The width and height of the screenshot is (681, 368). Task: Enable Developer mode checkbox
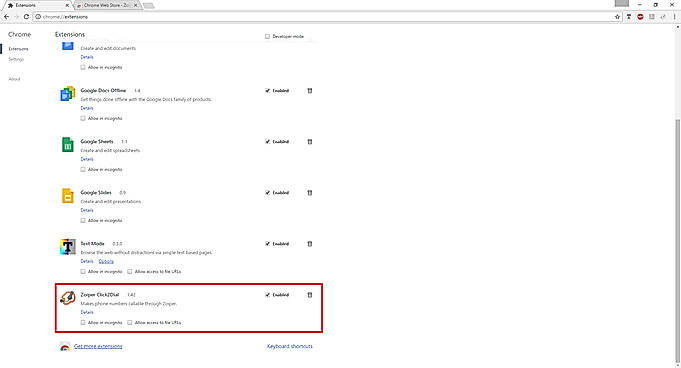coord(268,36)
